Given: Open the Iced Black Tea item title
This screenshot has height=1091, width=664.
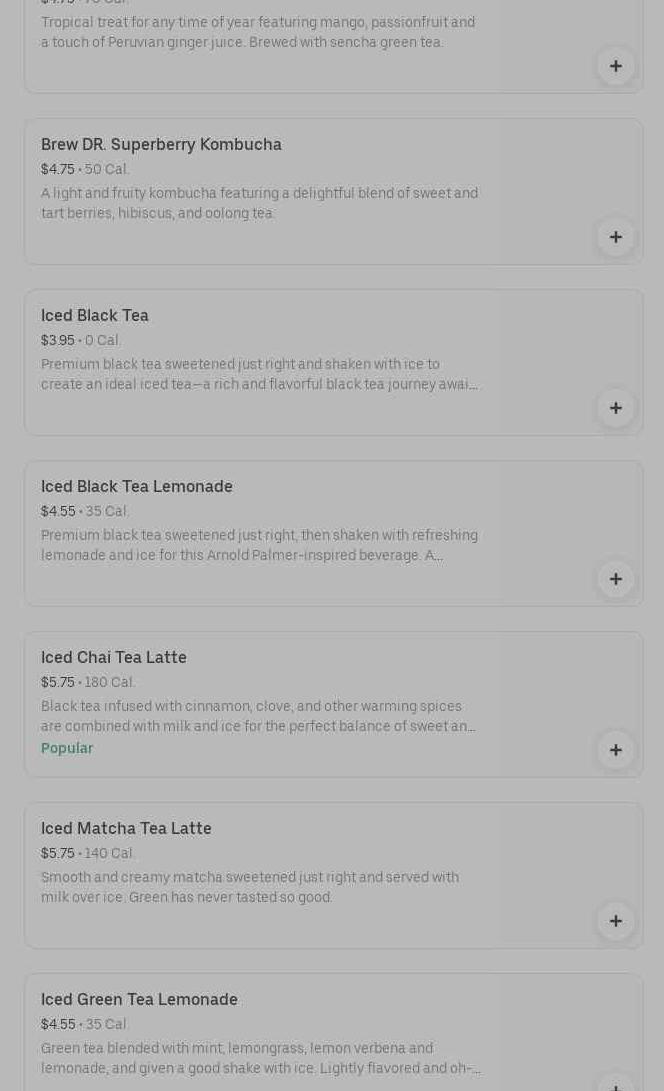Looking at the screenshot, I should pos(95,316).
